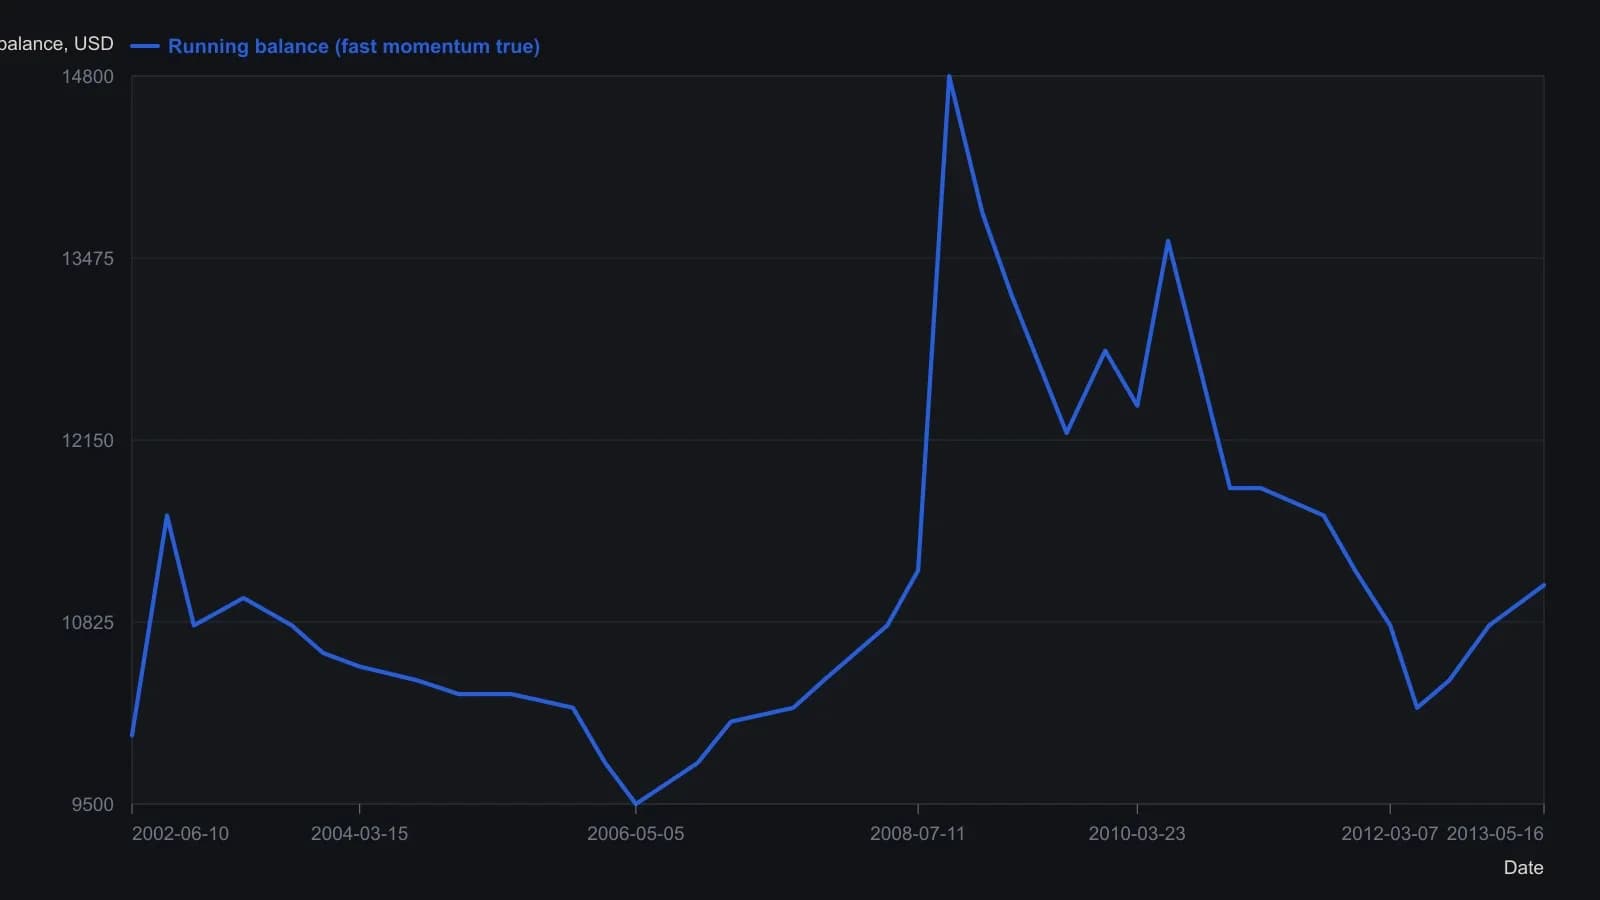Select the 14800 y-axis label
1600x900 pixels.
click(88, 77)
